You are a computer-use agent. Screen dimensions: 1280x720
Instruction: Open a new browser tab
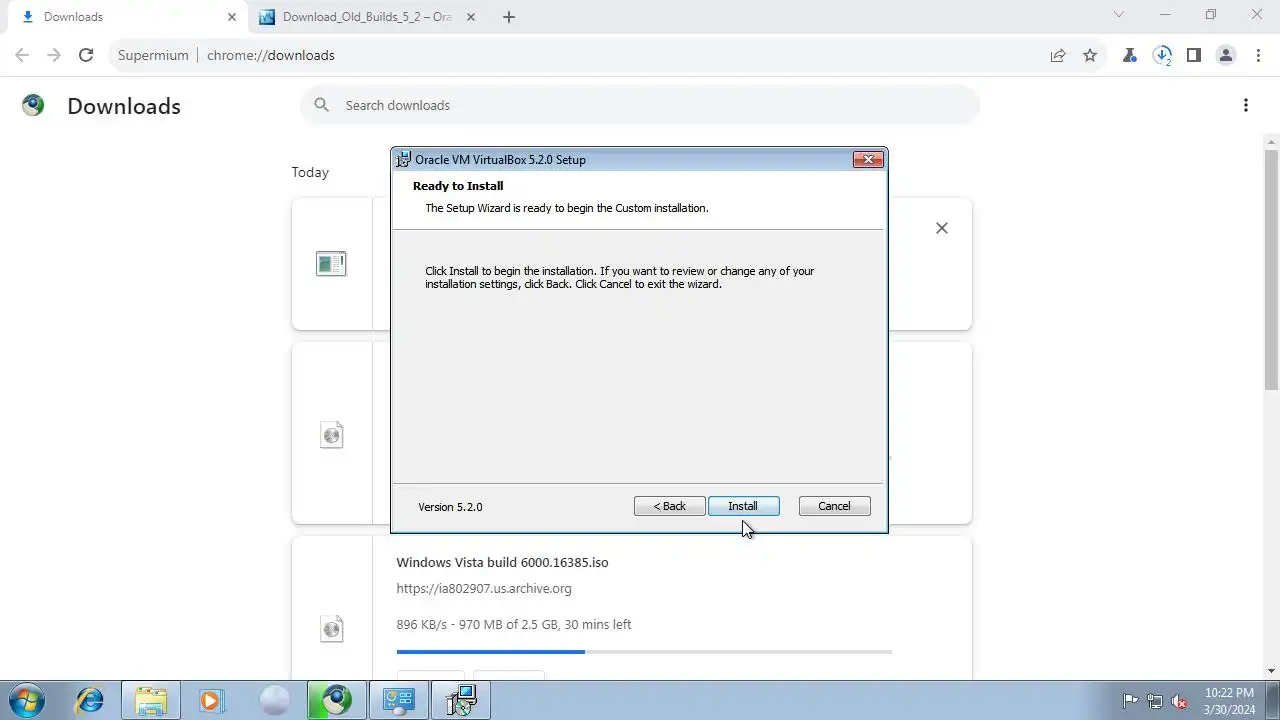(x=509, y=17)
